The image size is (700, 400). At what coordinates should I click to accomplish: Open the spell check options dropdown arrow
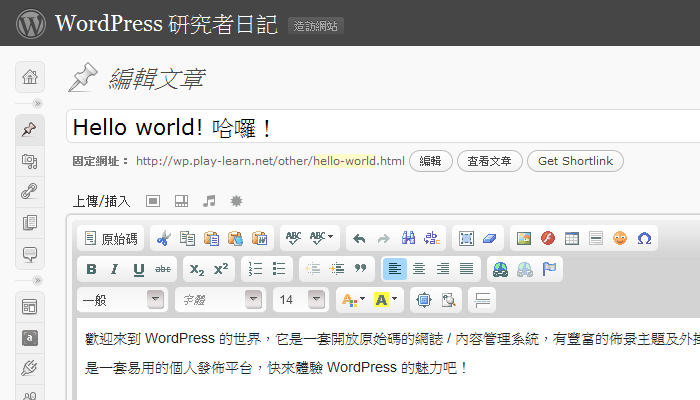330,237
